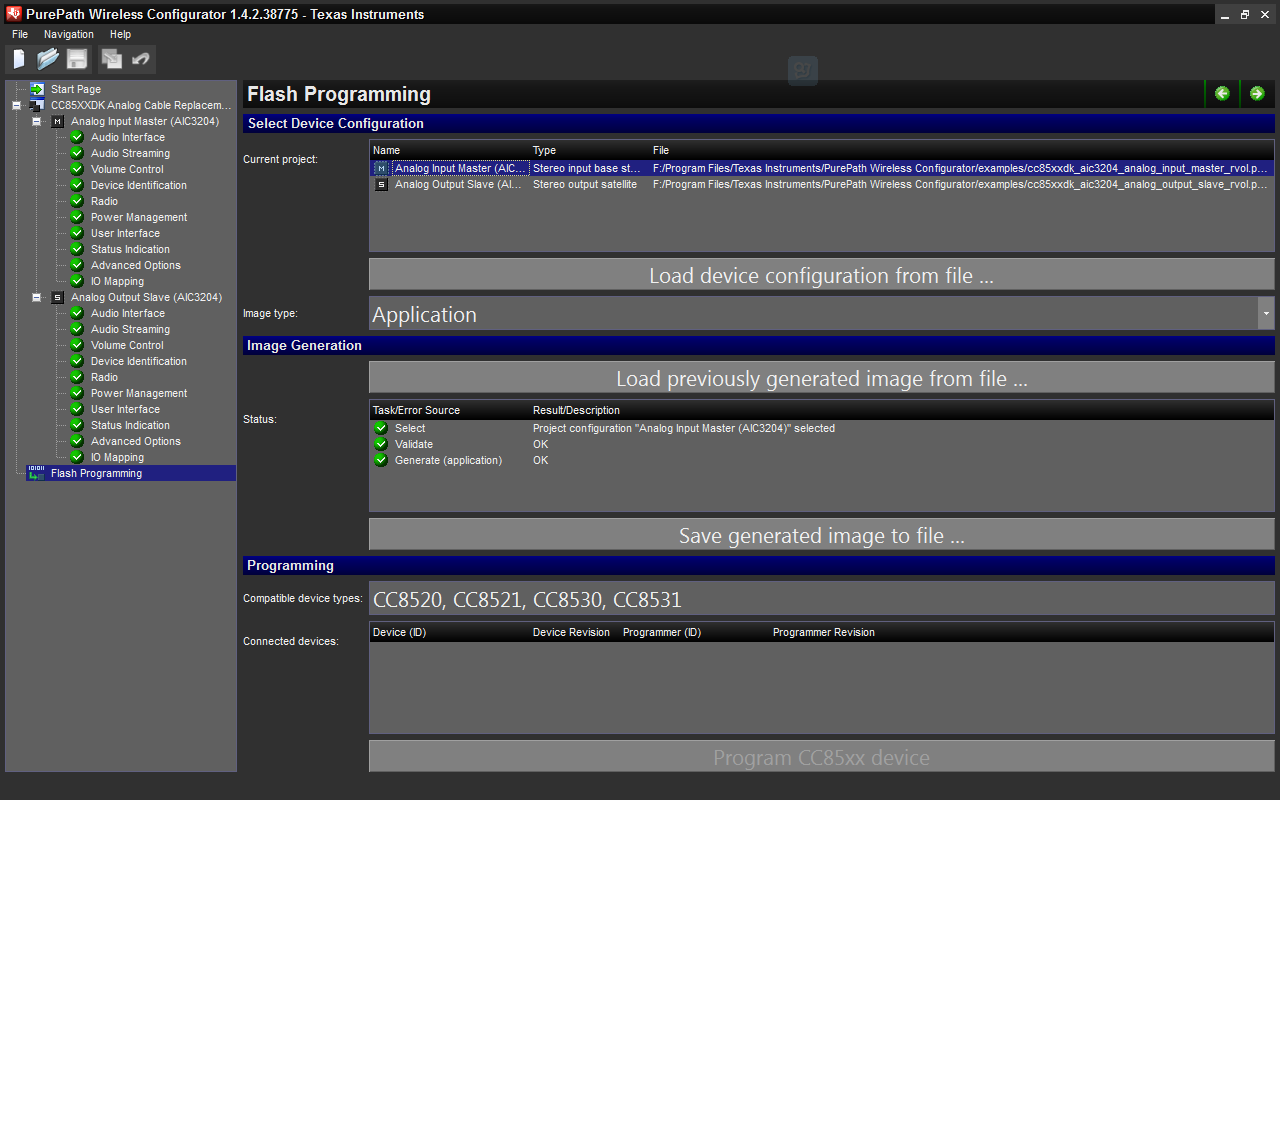Open Status Indication under Analog Input Master
1284x1136 pixels.
click(x=130, y=249)
